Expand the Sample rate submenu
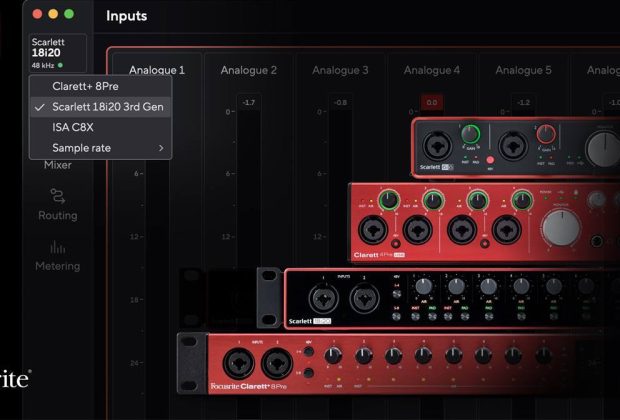The image size is (620, 420). [100, 148]
